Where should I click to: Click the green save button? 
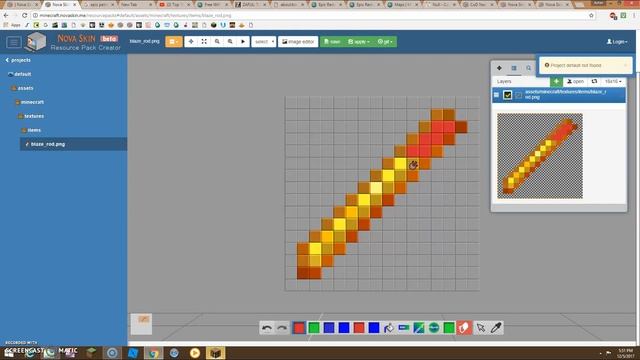332,42
